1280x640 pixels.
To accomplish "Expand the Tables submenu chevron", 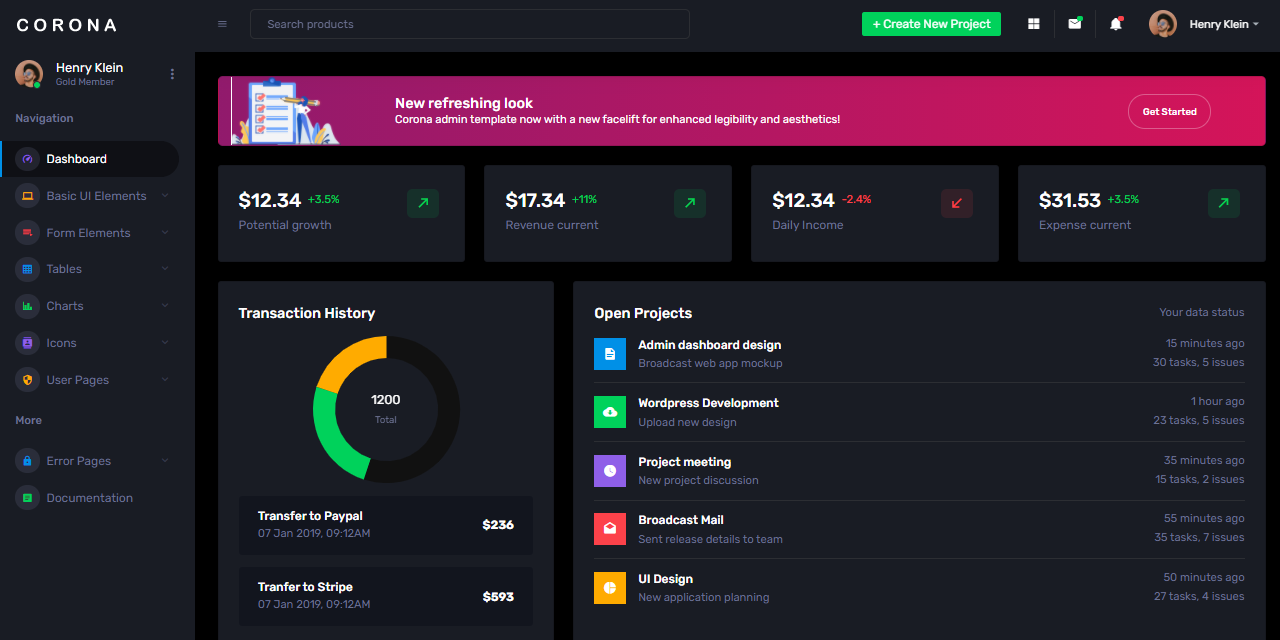I will point(165,269).
